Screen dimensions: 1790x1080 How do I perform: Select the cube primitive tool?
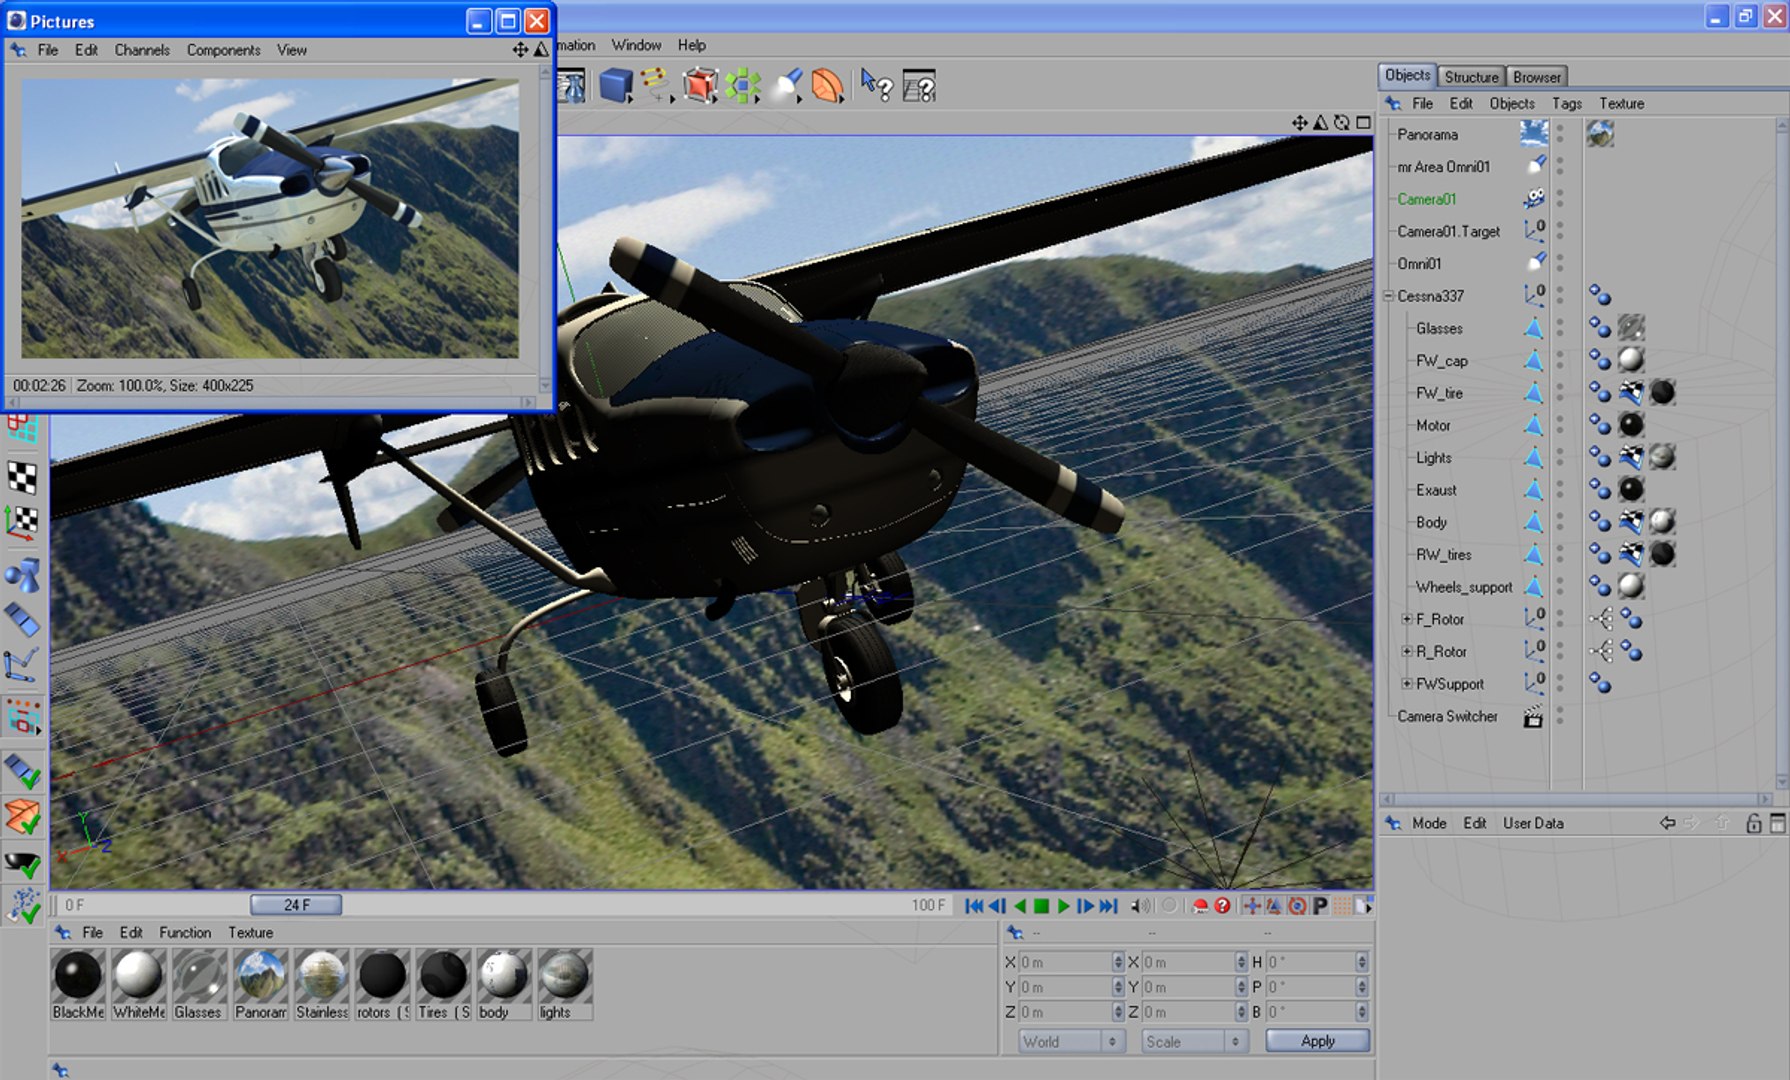click(616, 86)
